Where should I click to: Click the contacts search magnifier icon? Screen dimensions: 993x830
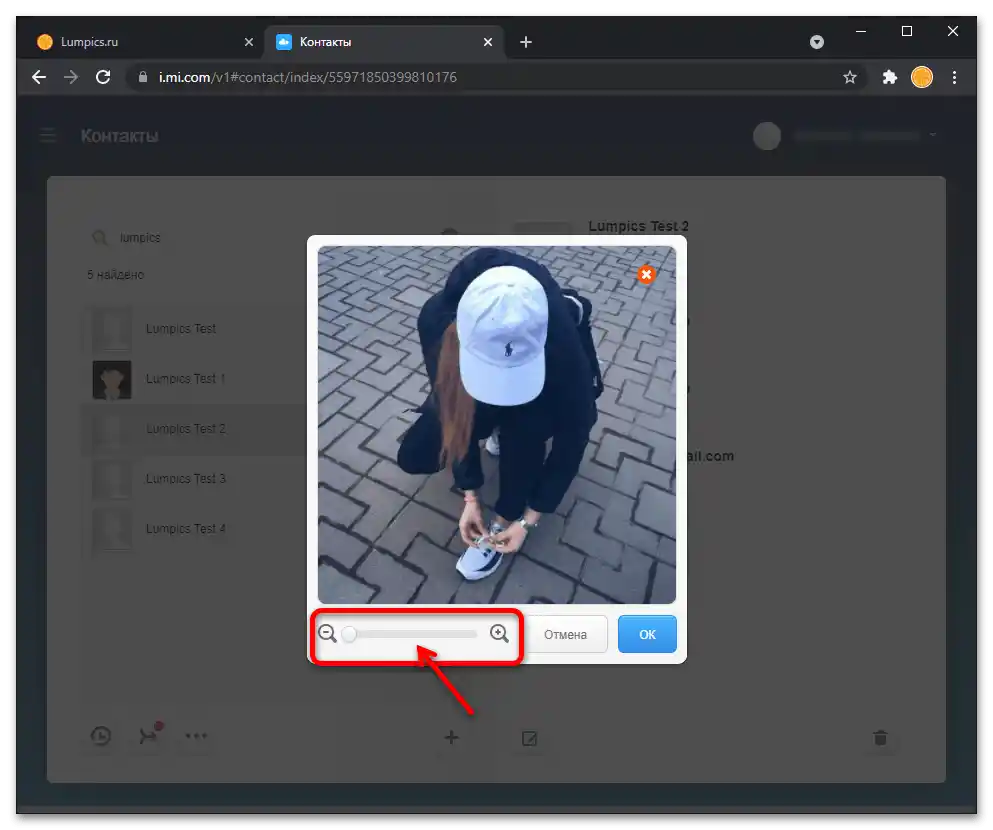point(99,237)
